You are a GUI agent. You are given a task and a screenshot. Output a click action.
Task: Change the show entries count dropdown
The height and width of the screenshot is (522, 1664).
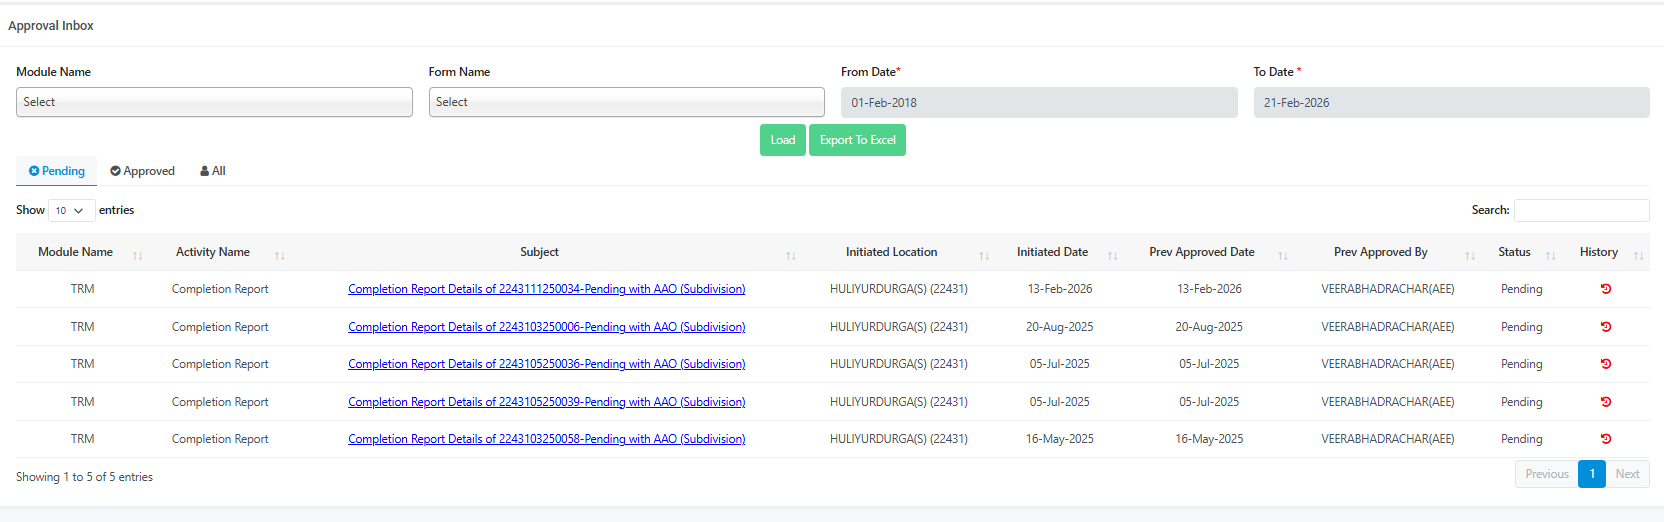(71, 211)
